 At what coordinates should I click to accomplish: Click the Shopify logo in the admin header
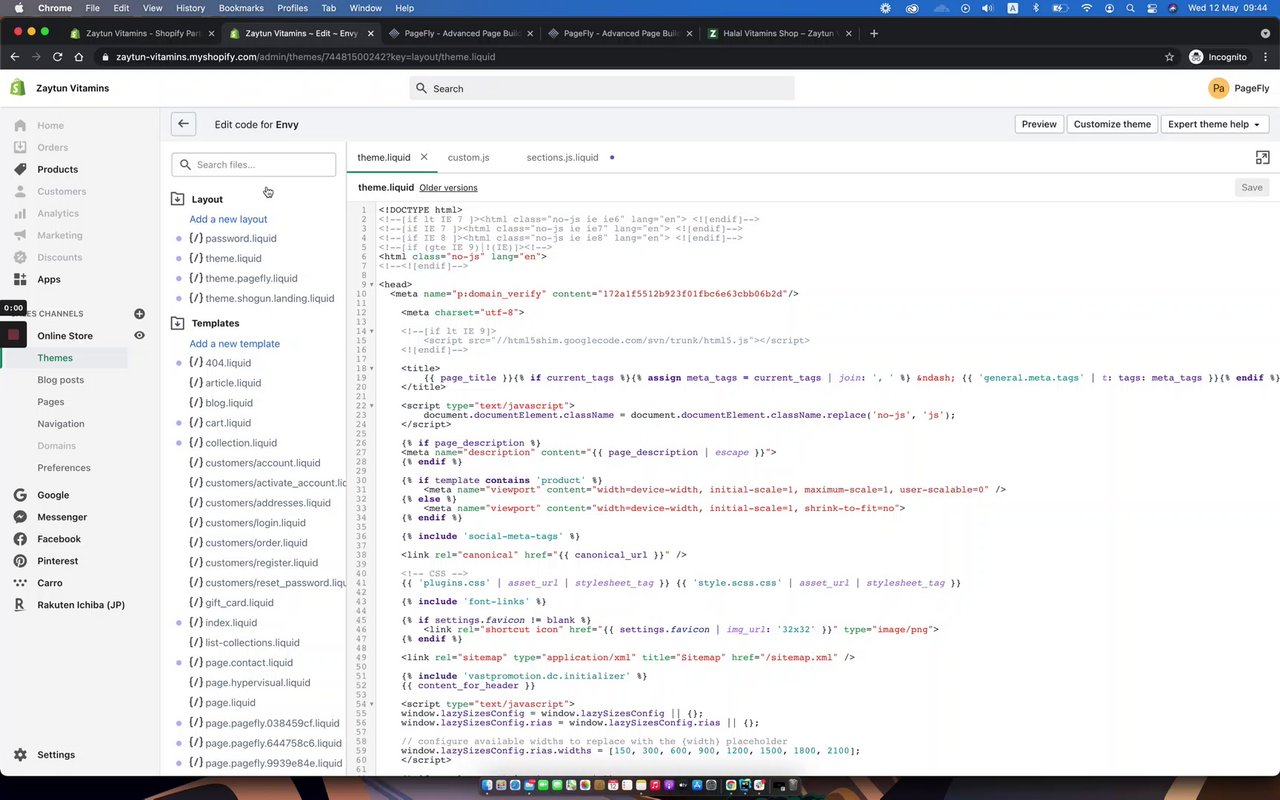pos(18,88)
